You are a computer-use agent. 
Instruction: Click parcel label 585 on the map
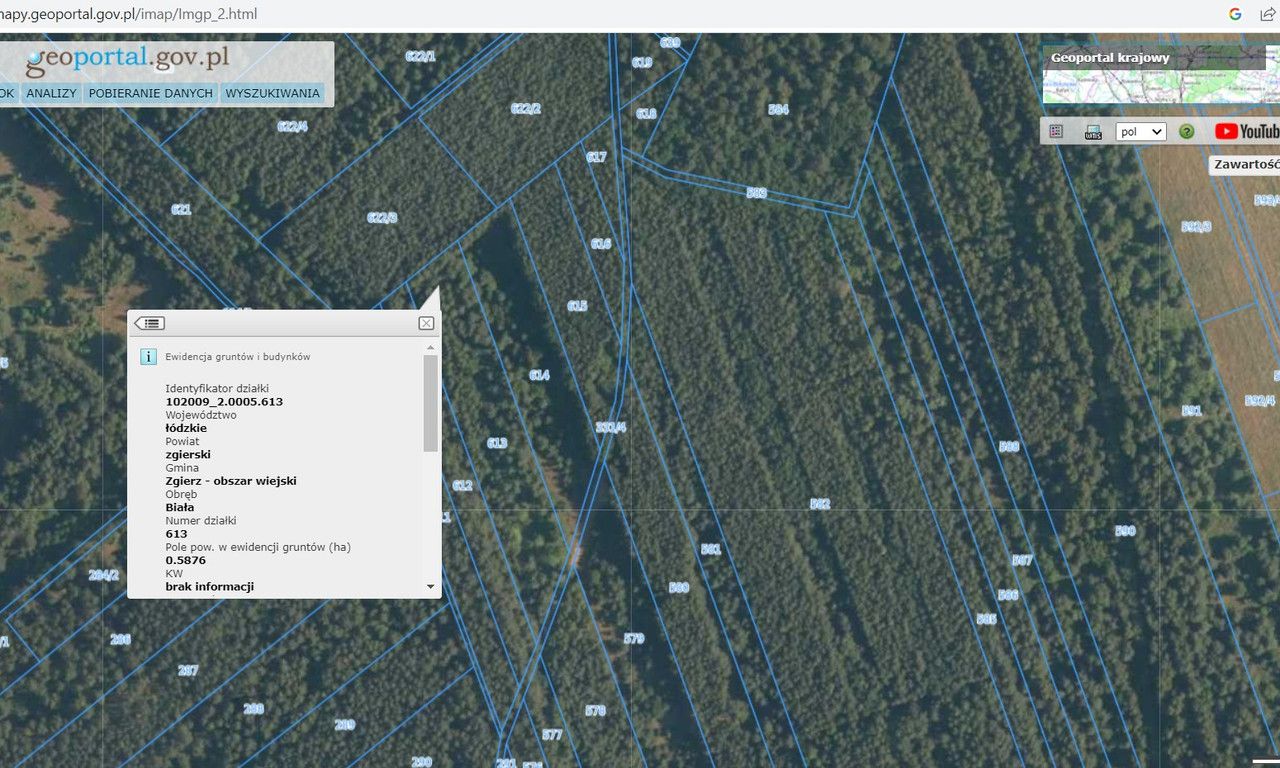coord(986,619)
